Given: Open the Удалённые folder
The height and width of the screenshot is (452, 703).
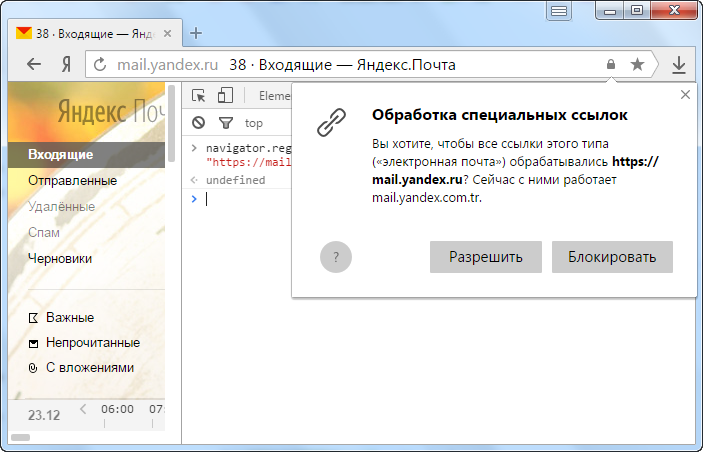Looking at the screenshot, I should coord(61,207).
